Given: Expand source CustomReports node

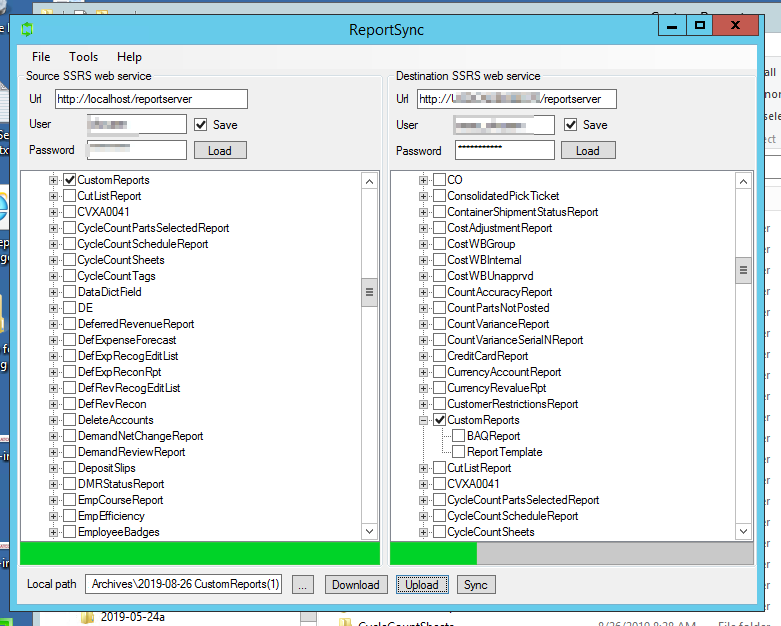Looking at the screenshot, I should (x=53, y=180).
